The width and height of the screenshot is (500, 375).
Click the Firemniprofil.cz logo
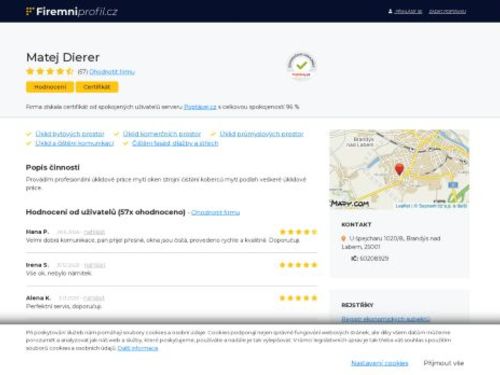point(72,11)
